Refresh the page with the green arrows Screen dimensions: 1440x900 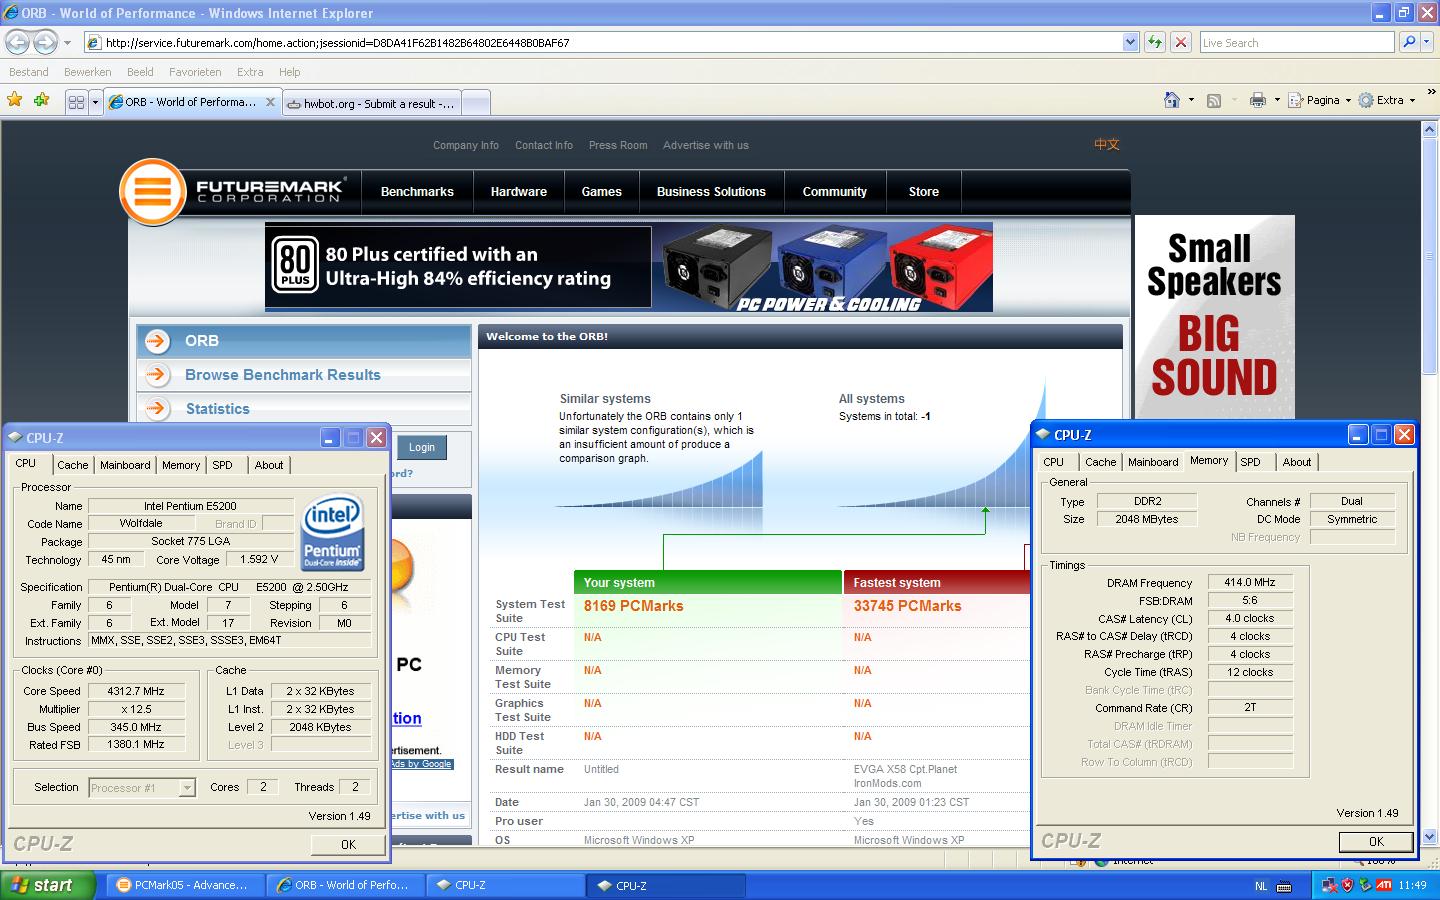pos(1155,42)
